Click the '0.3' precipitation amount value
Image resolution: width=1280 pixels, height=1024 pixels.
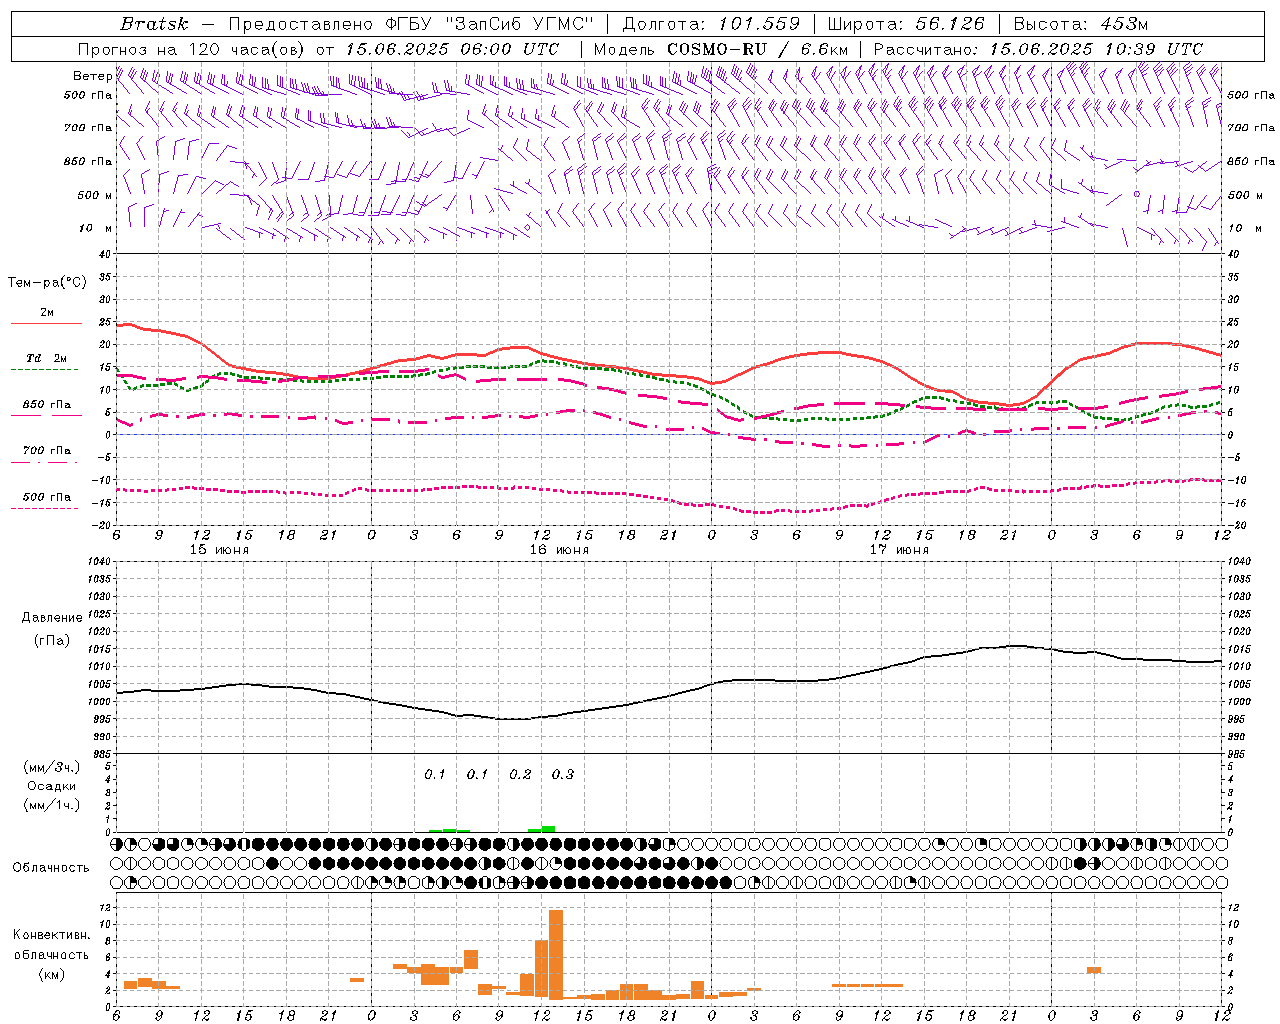point(563,775)
